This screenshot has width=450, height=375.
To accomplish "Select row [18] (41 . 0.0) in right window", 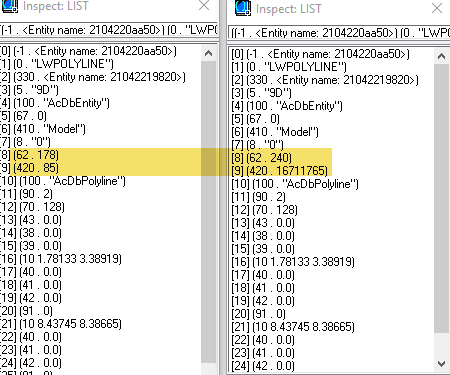I will [x=263, y=288].
